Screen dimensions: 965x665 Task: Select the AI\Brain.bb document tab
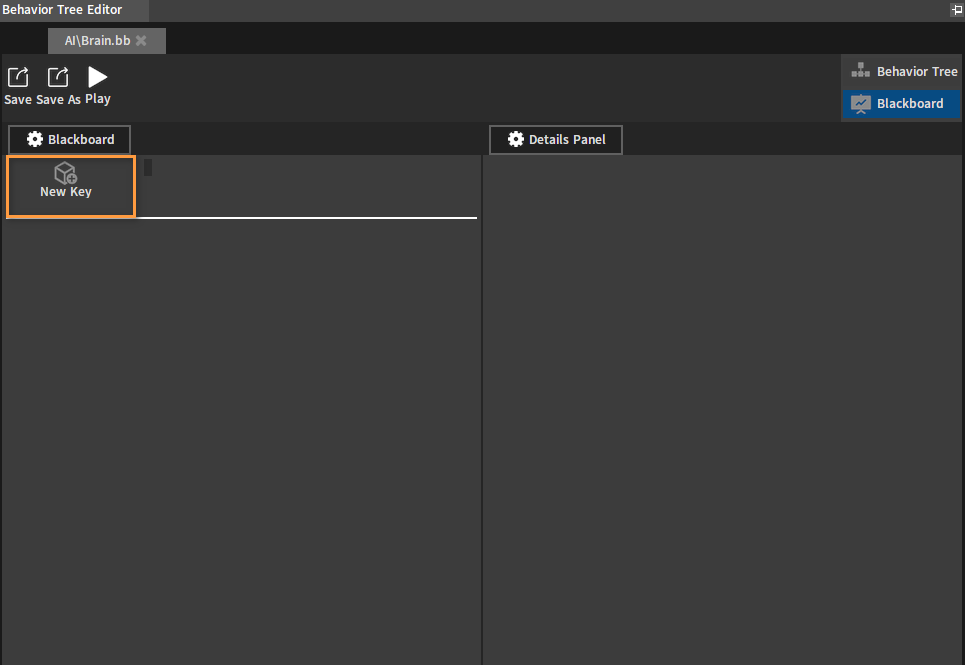[106, 41]
